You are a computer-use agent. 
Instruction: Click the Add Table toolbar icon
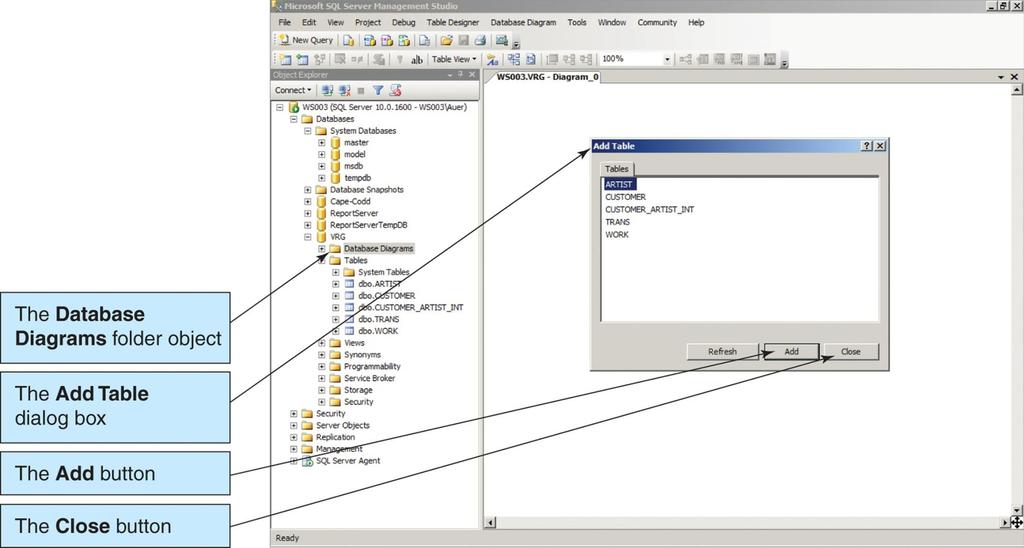pyautogui.click(x=302, y=59)
